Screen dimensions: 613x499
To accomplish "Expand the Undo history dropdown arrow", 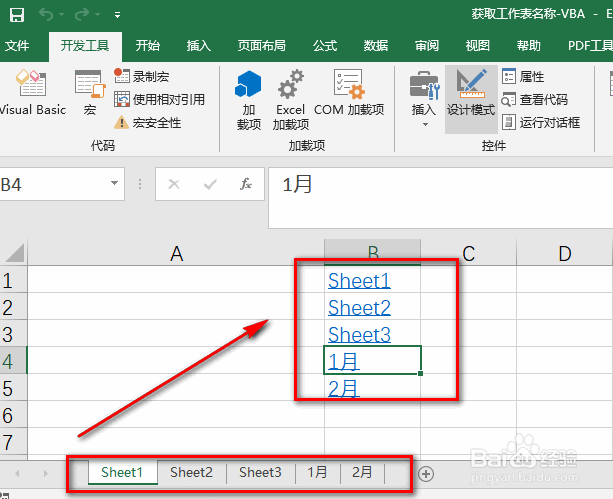I will point(62,15).
